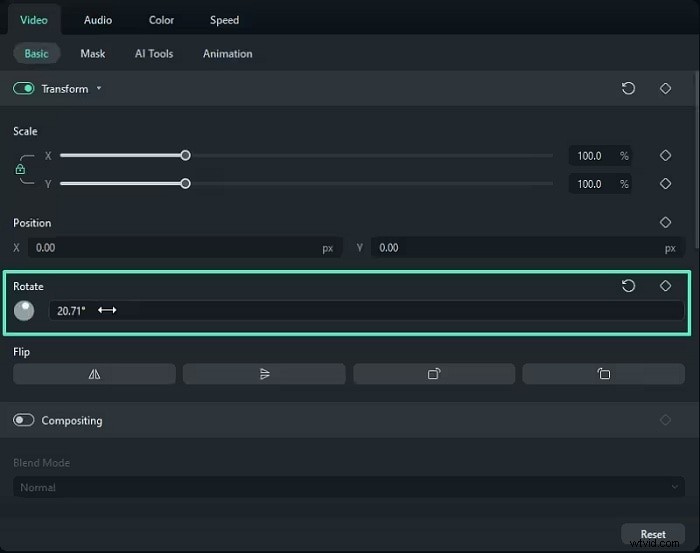Disable the Transform toggle
This screenshot has height=553, width=700.
click(24, 89)
